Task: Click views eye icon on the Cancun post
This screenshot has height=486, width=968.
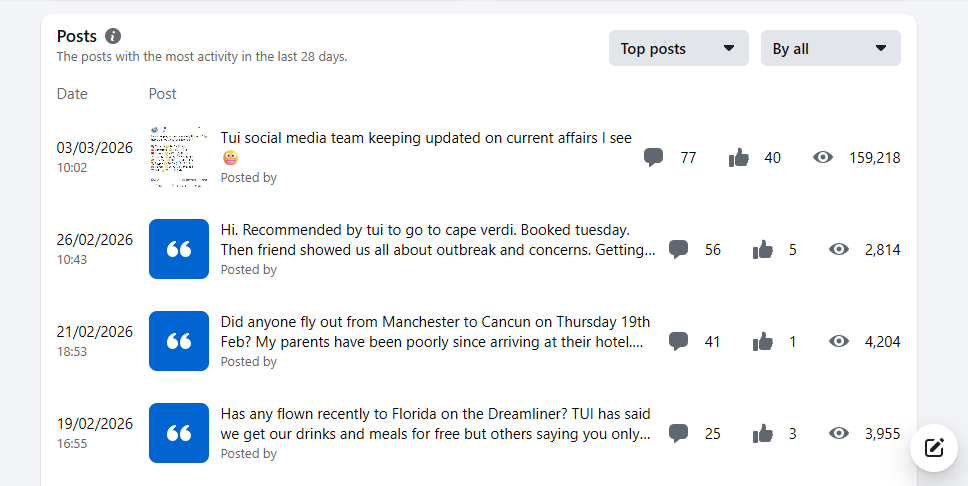Action: [x=838, y=341]
